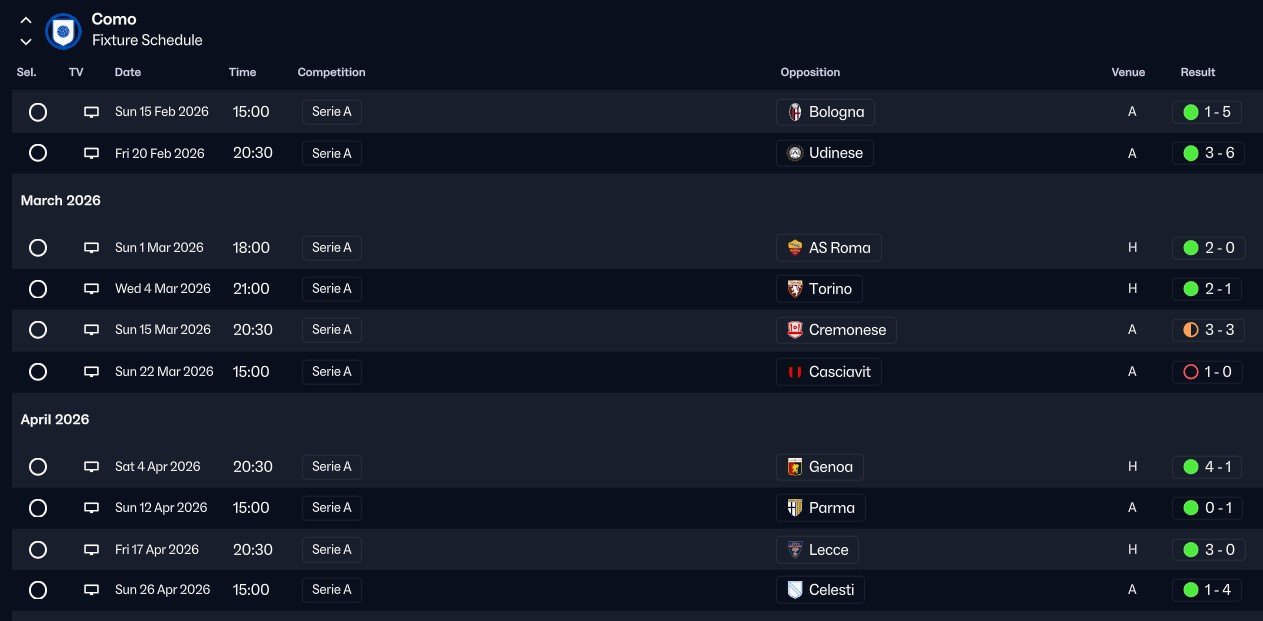The image size is (1263, 621).
Task: Click the Bologna club crest
Action: (x=795, y=112)
